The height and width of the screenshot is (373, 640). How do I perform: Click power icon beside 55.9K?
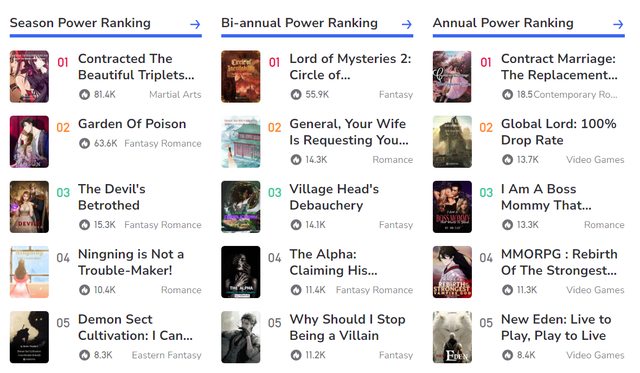tap(296, 95)
